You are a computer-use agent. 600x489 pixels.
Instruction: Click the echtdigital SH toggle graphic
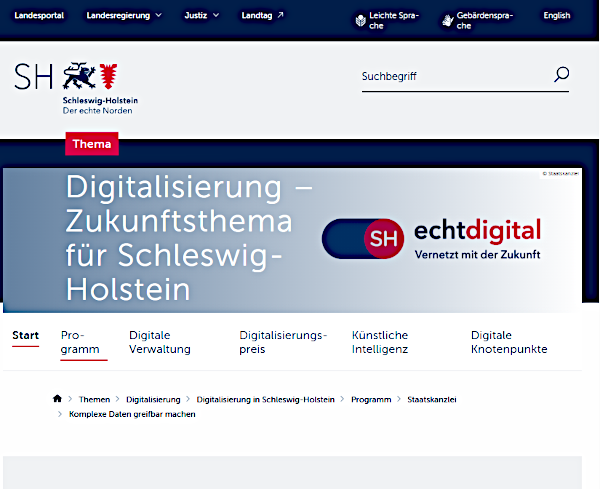coord(363,238)
